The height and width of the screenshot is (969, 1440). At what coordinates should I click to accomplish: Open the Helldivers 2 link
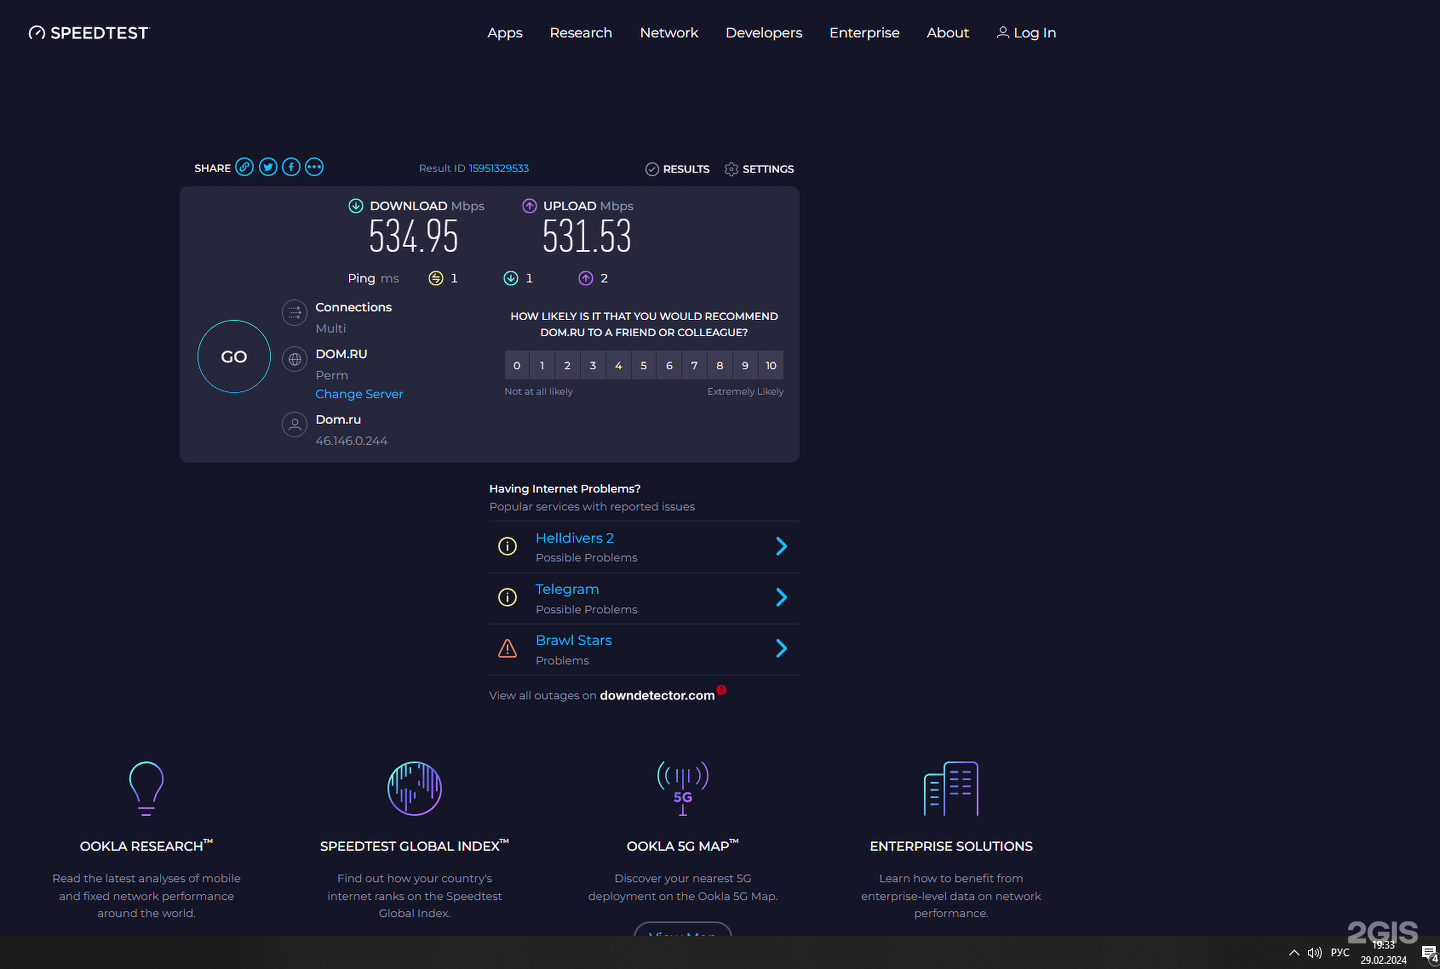(575, 538)
